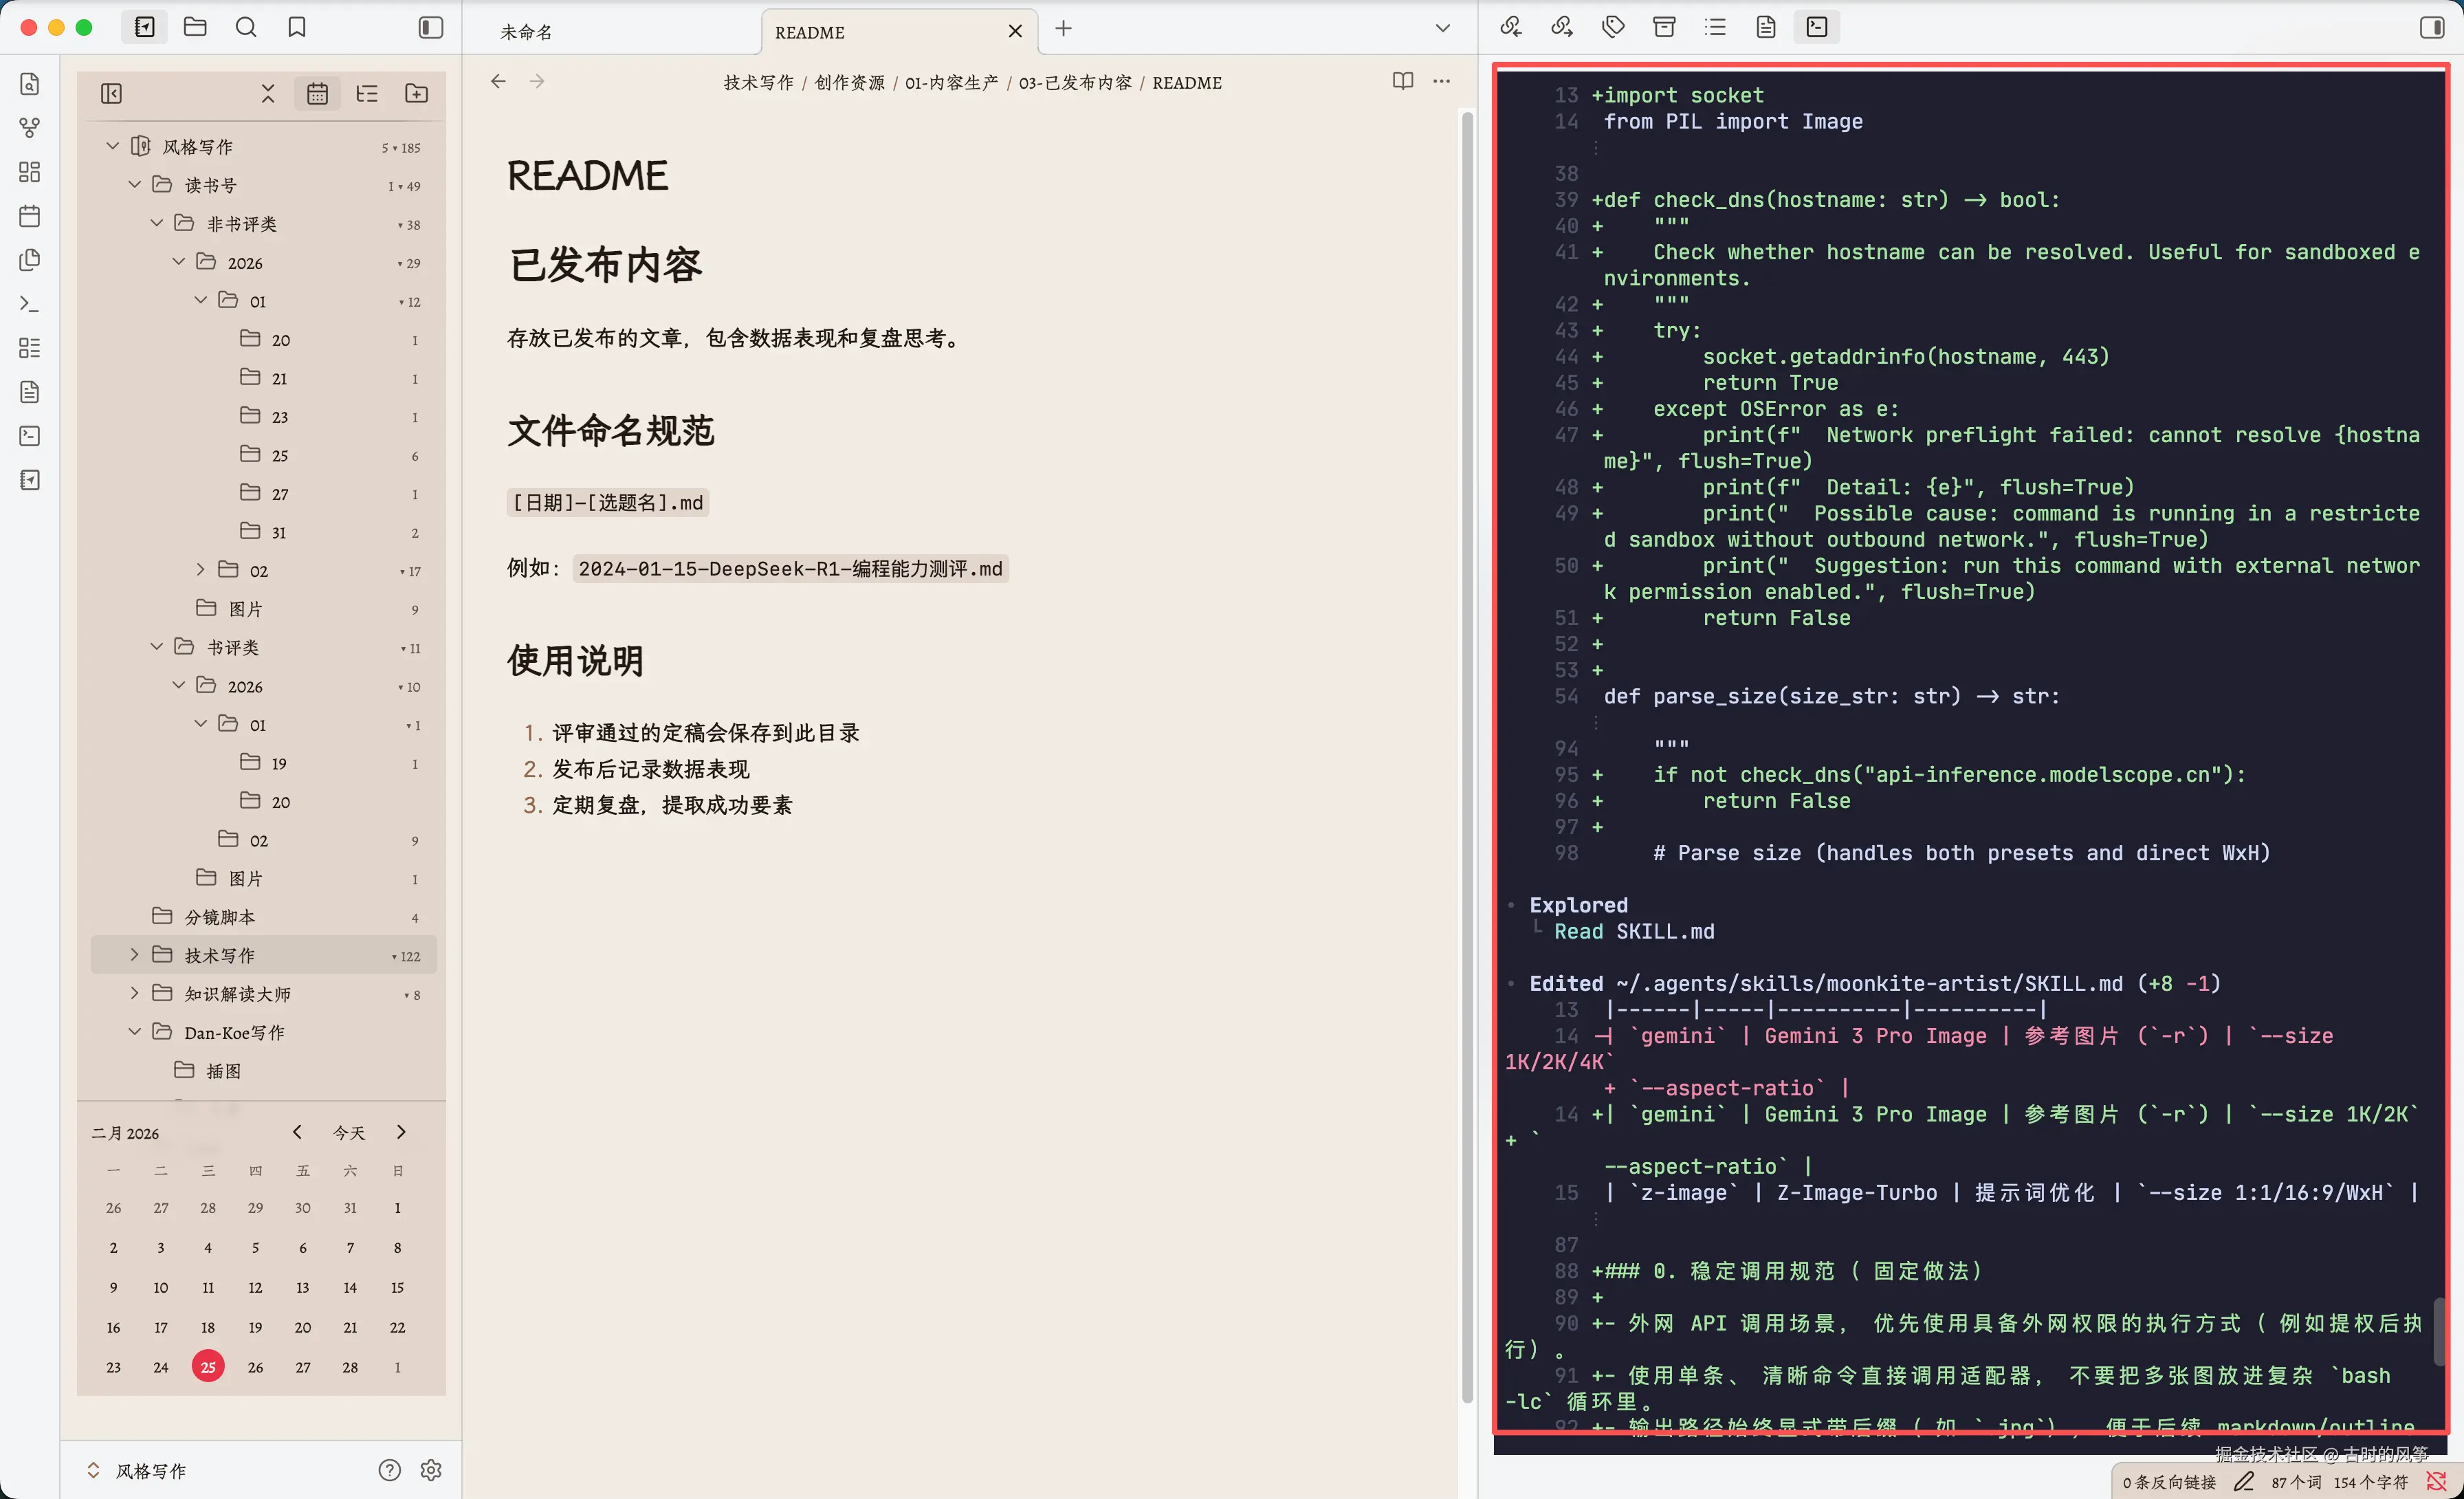2464x1499 pixels.
Task: Toggle the right sidebar panel
Action: pyautogui.click(x=2432, y=27)
